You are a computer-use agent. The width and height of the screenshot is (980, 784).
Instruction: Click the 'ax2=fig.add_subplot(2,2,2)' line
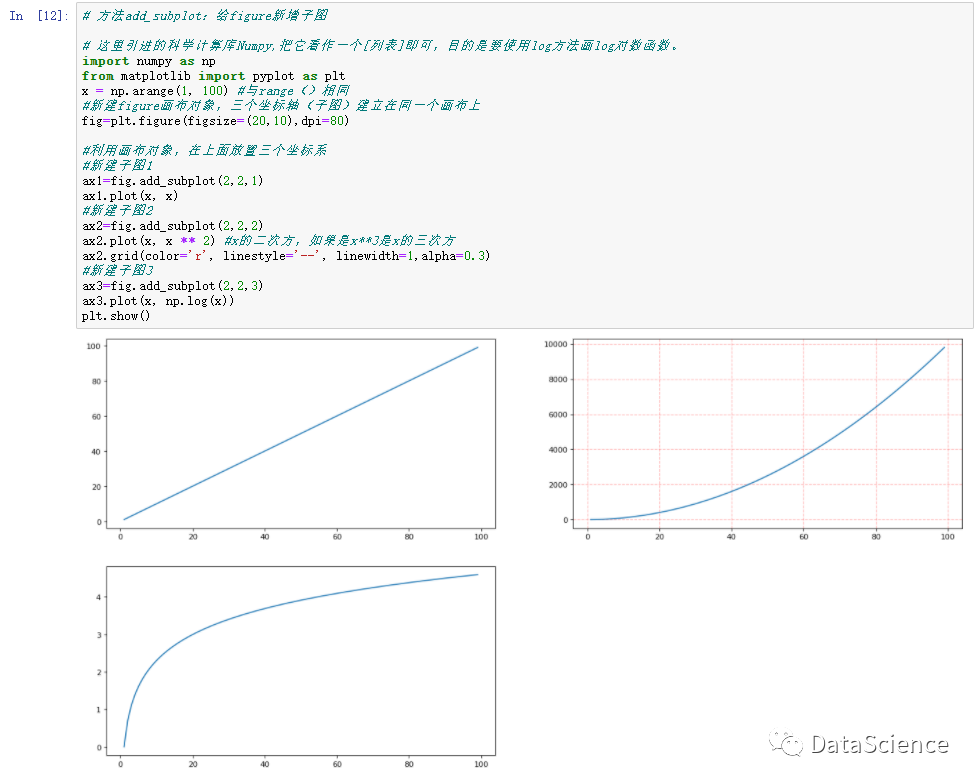pyautogui.click(x=172, y=226)
